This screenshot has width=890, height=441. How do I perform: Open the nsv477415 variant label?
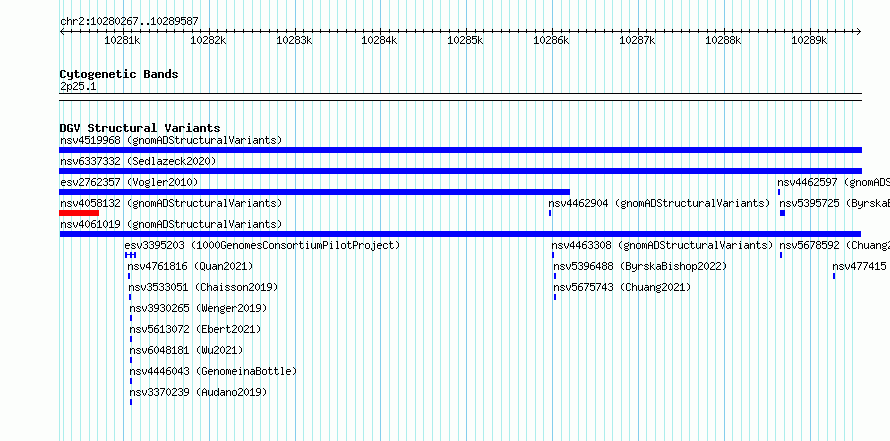(x=860, y=266)
